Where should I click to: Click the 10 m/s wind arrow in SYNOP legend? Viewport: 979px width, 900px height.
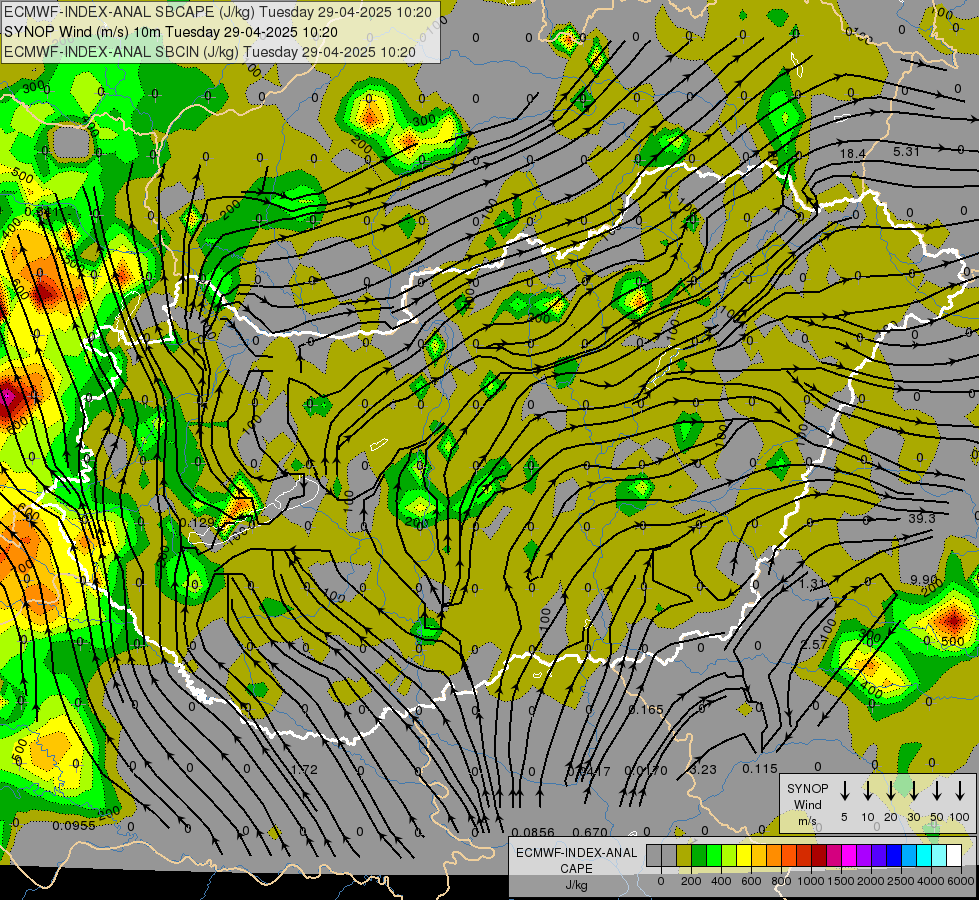pos(867,790)
